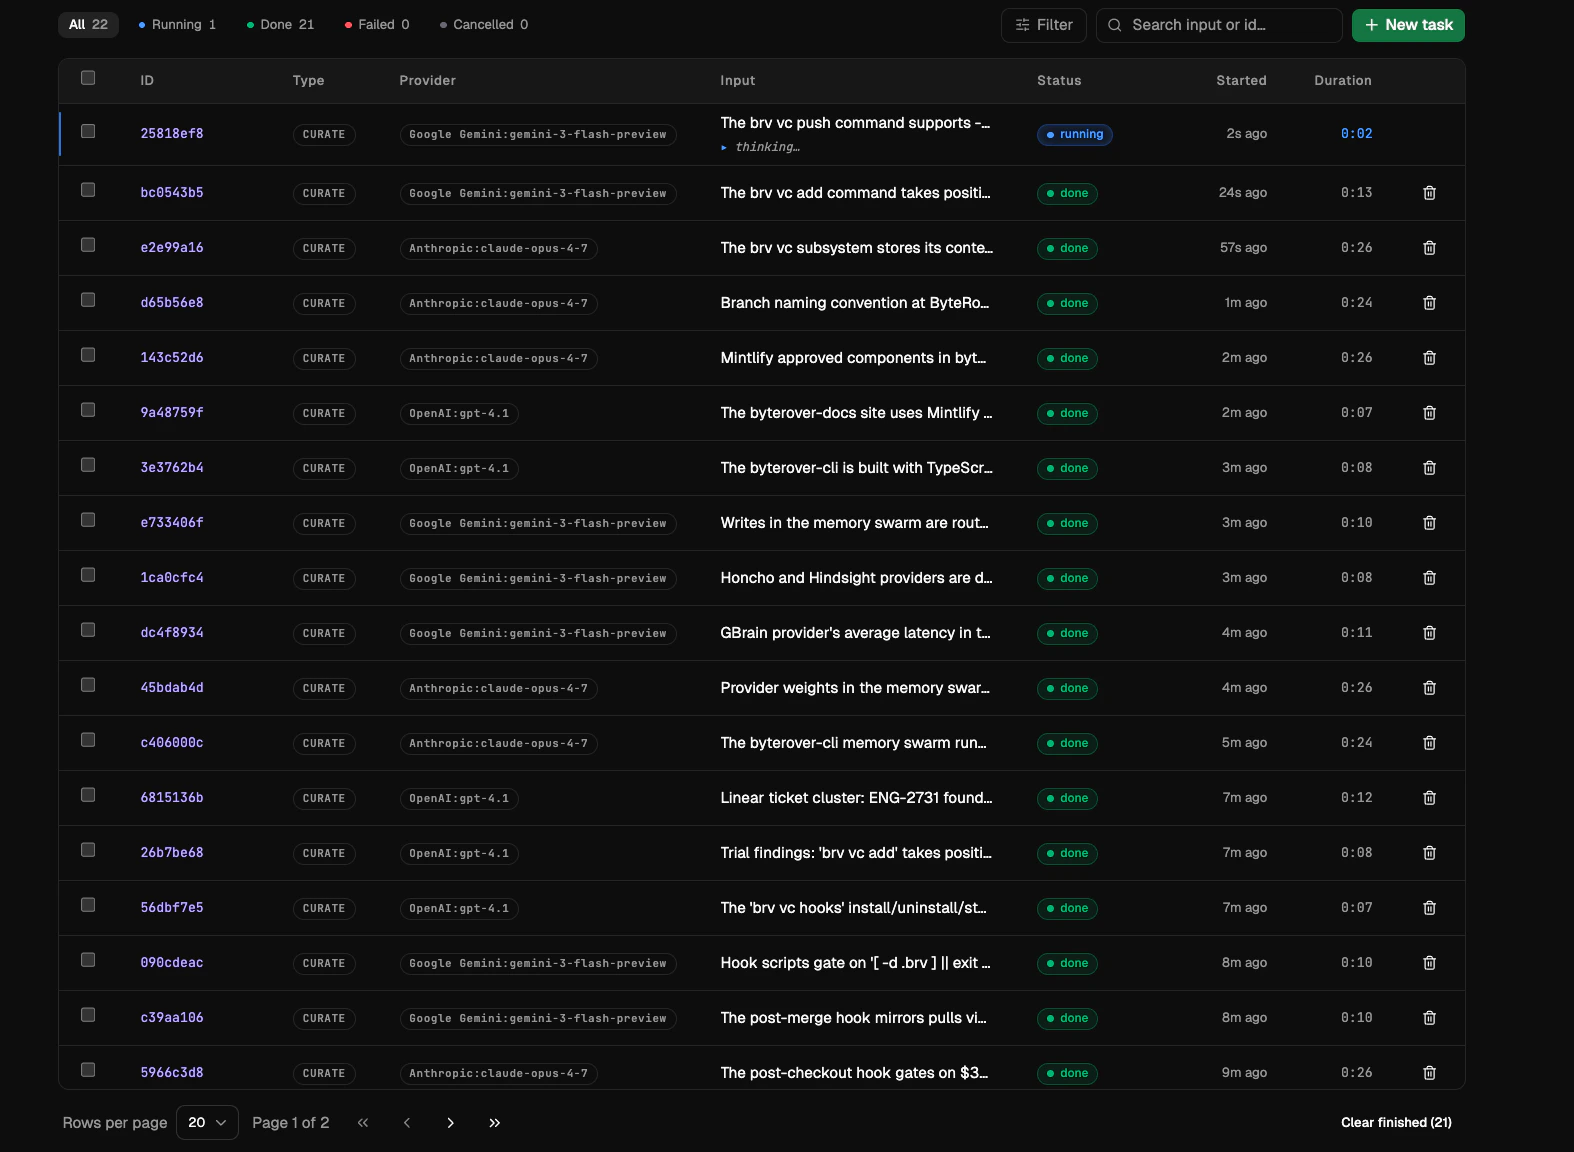Screen dimensions: 1574x1152
Task: Open the Filter options
Action: coord(1044,25)
